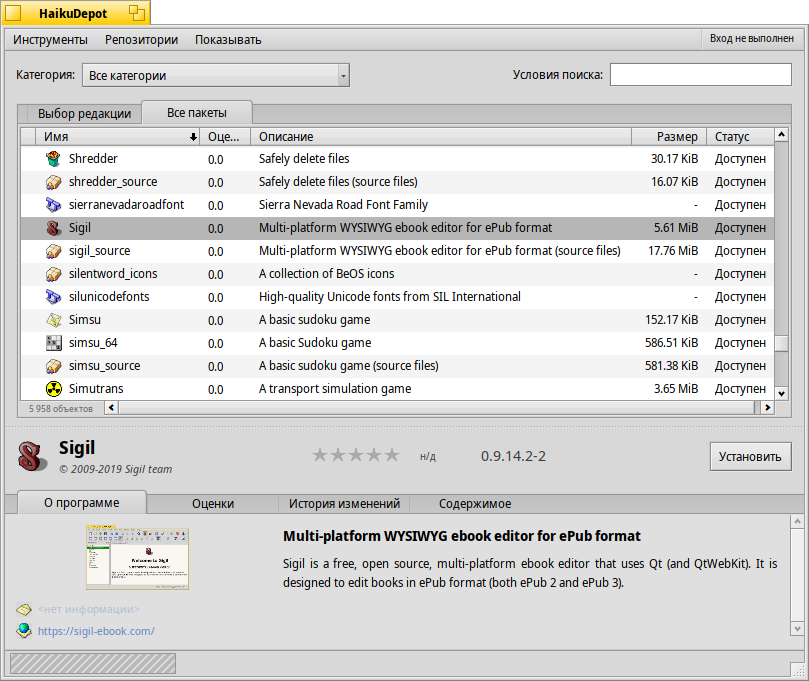
Task: Click the striped progress bar at bottom
Action: [93, 663]
